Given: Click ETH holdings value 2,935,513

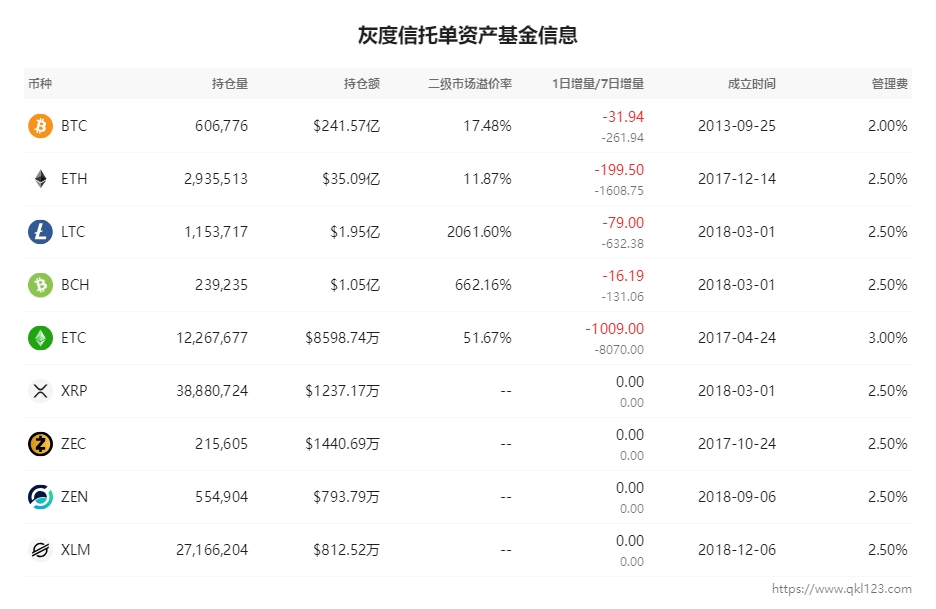Looking at the screenshot, I should (x=216, y=179).
